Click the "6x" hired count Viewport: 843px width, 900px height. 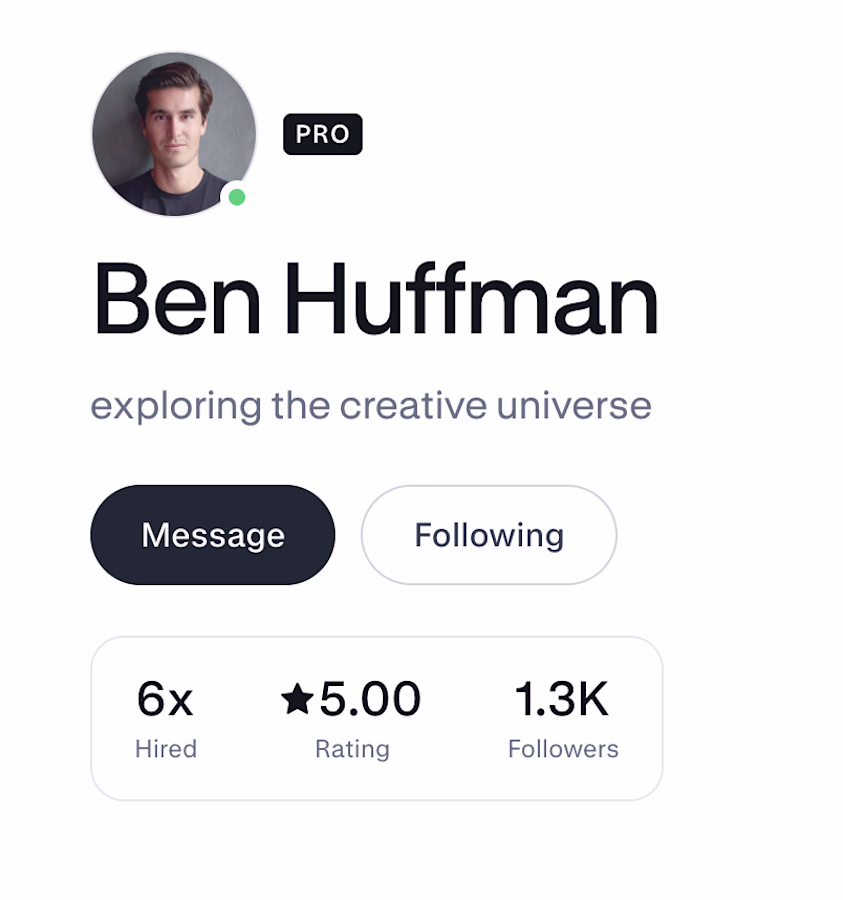point(165,699)
